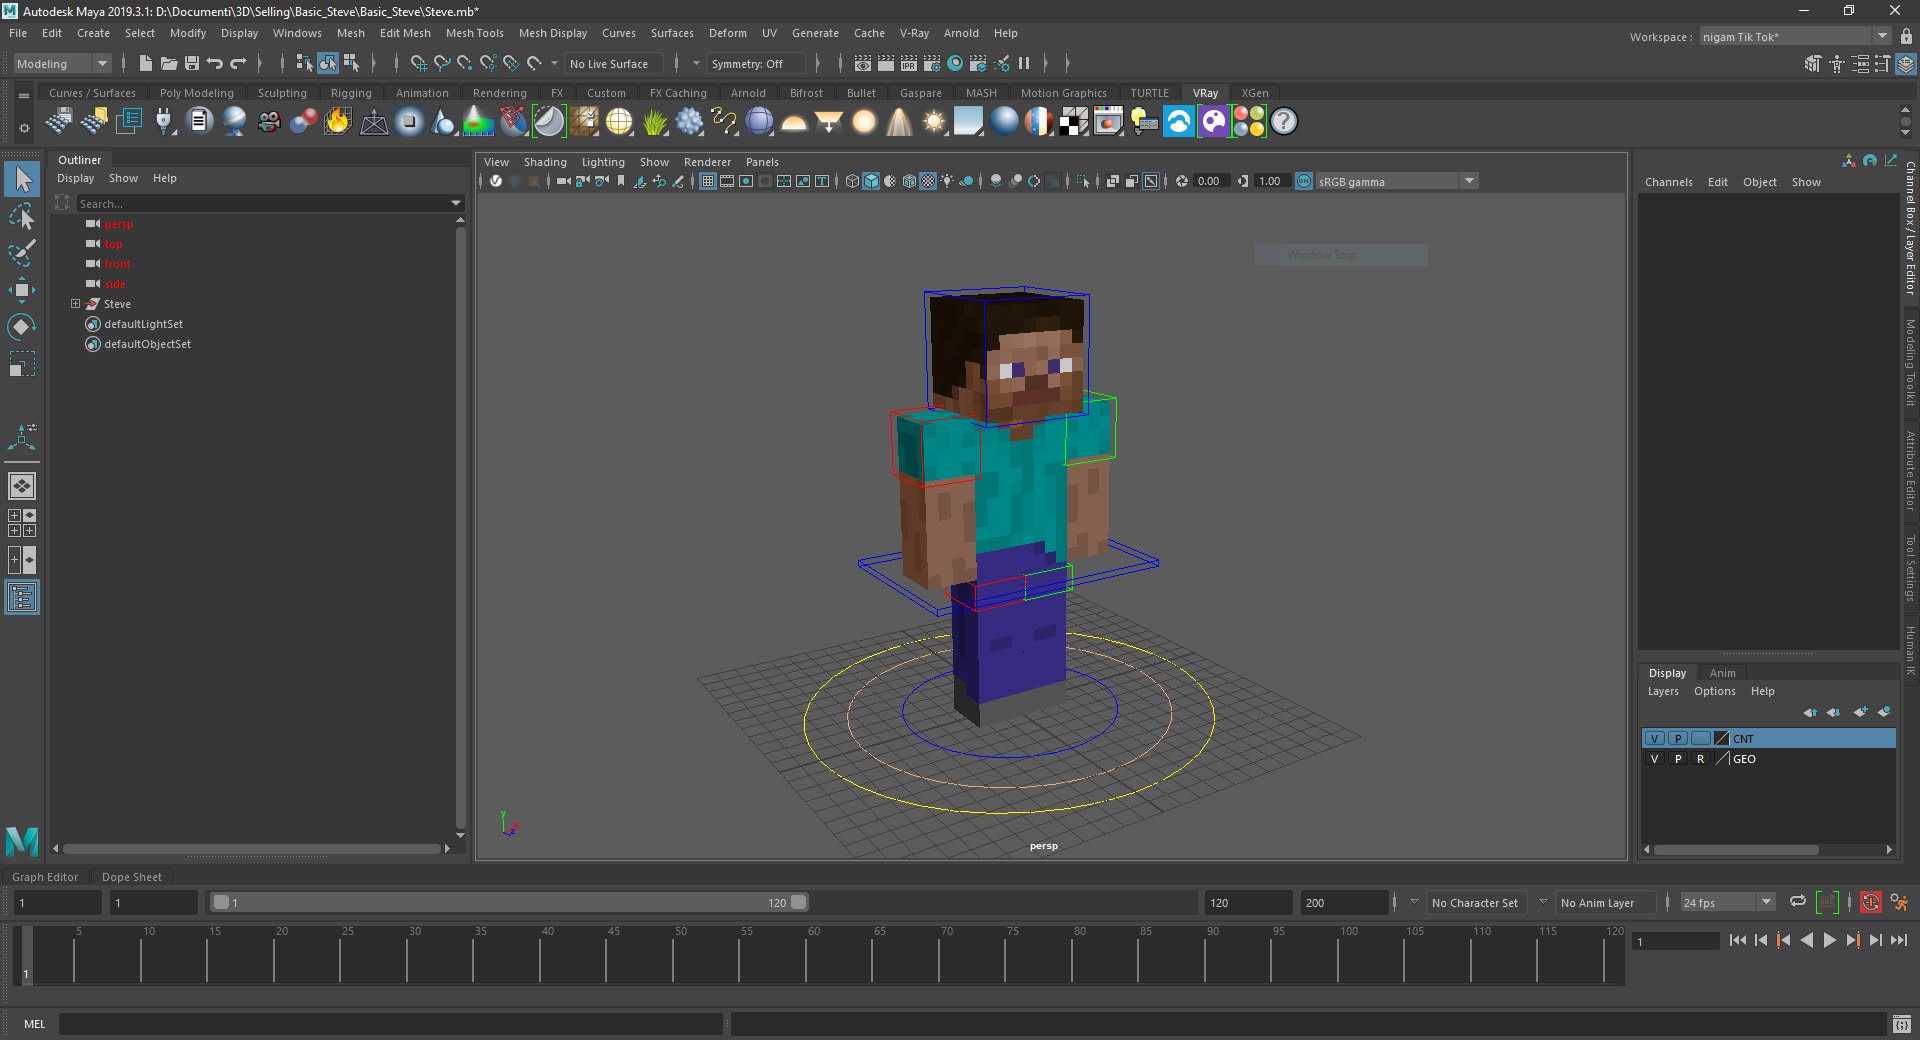The width and height of the screenshot is (1920, 1040).
Task: Click go to start of playback range
Action: click(1737, 940)
